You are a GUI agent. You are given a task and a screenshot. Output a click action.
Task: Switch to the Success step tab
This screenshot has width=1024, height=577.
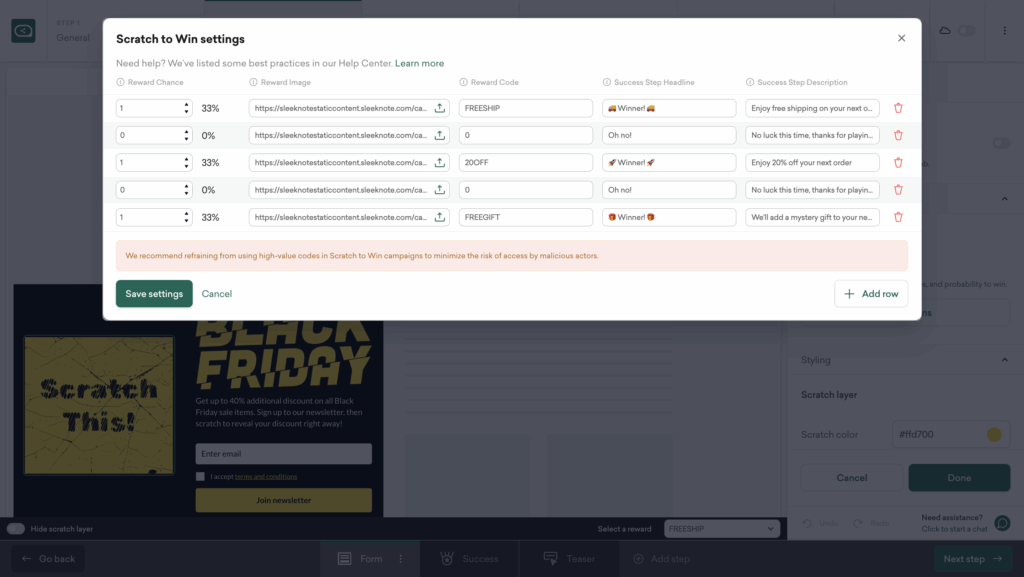coord(470,559)
